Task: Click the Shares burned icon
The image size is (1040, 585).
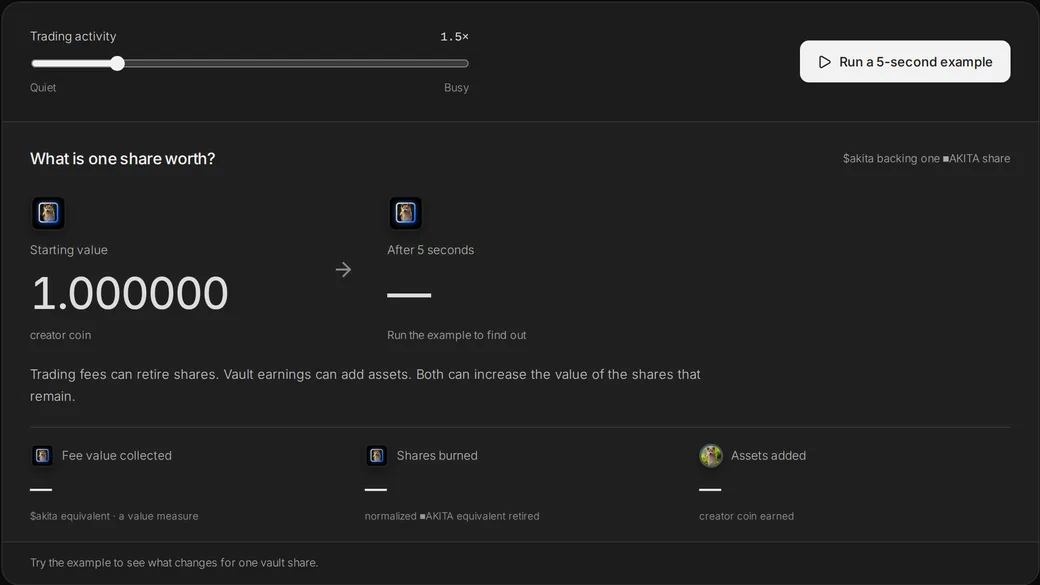Action: pyautogui.click(x=376, y=456)
